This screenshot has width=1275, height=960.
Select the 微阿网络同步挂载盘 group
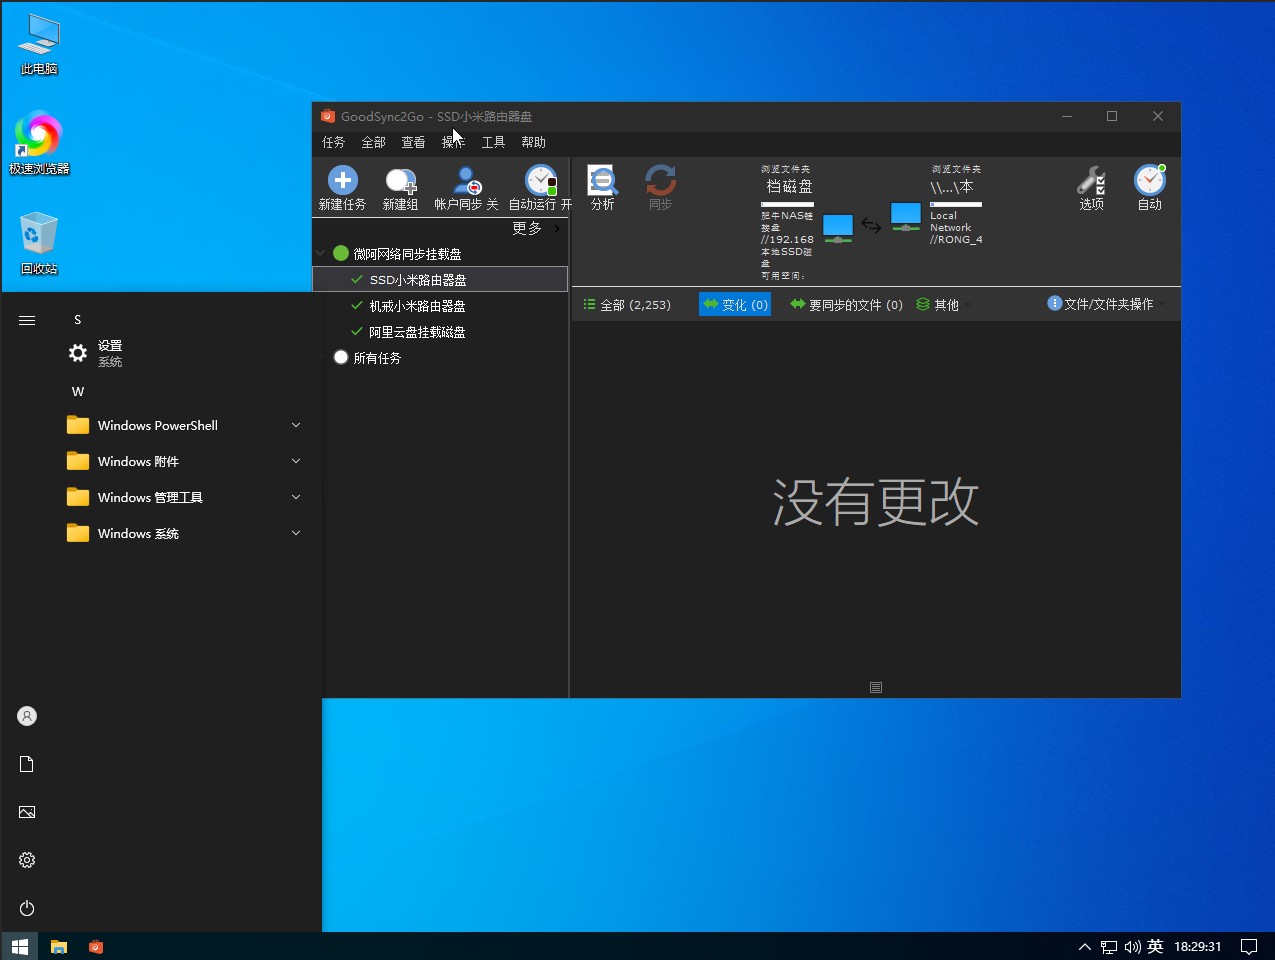click(x=407, y=254)
